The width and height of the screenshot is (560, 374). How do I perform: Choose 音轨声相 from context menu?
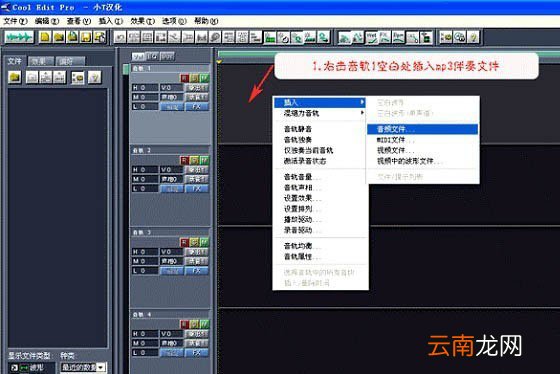tap(320, 188)
